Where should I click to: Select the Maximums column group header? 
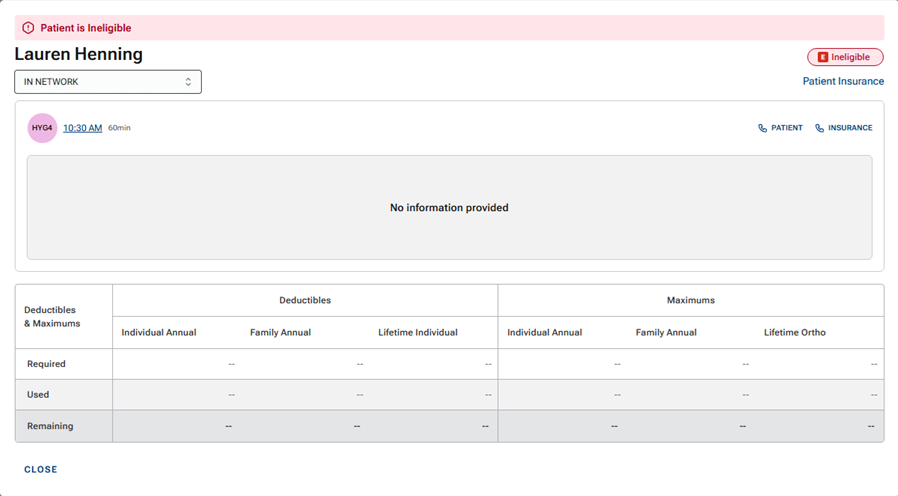[x=690, y=300]
